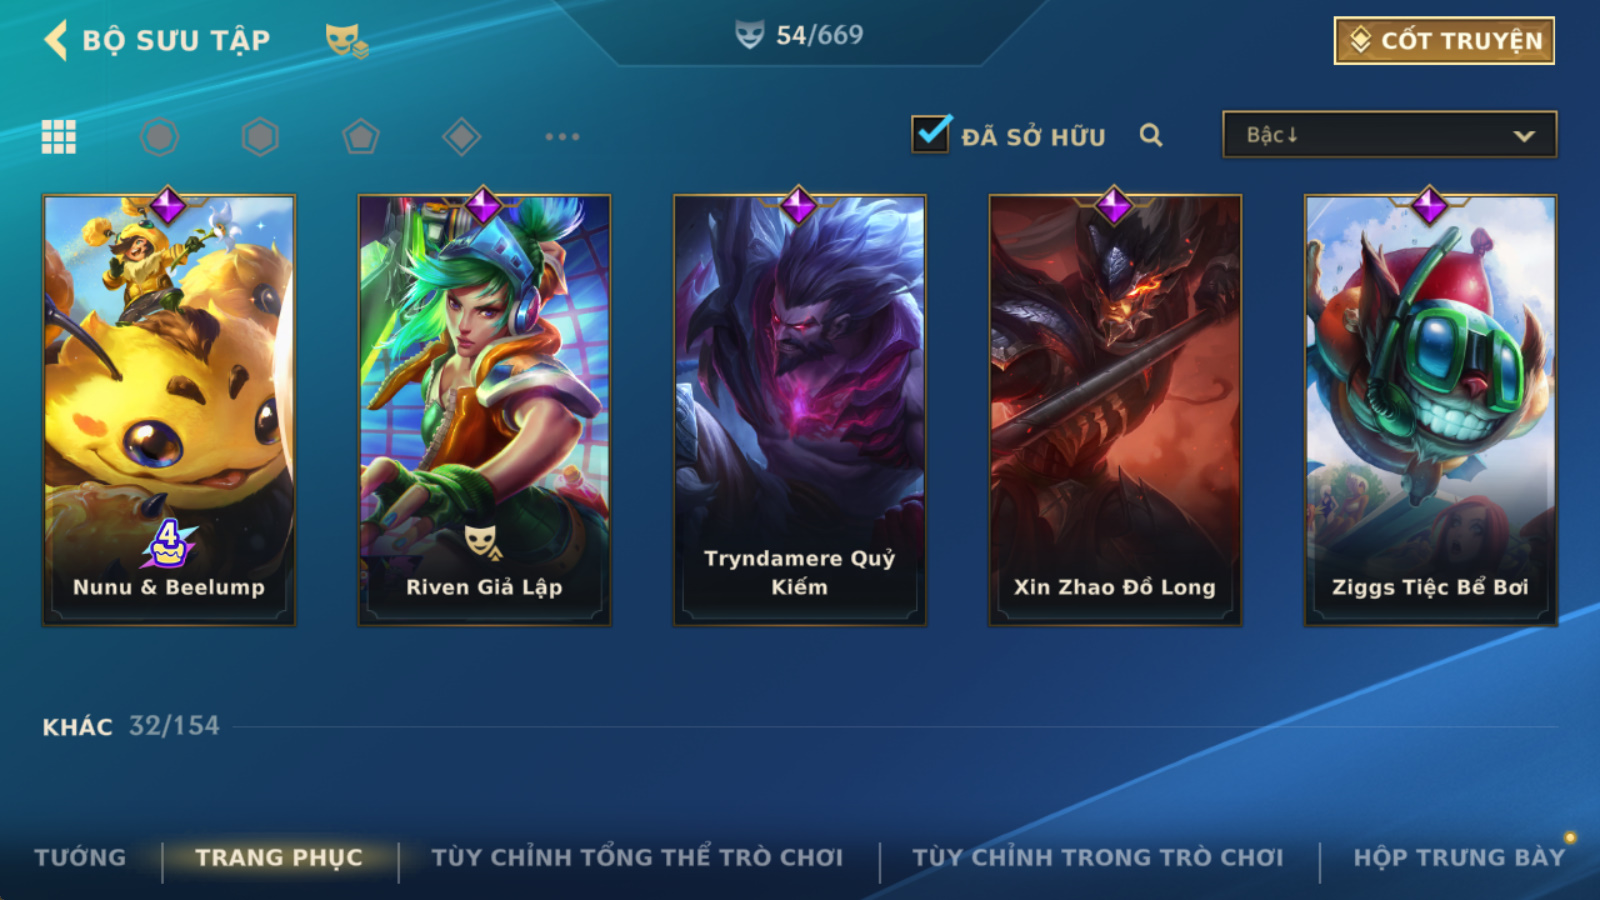Click the golden mask icon next to the title
Image resolution: width=1600 pixels, height=900 pixels.
tap(347, 41)
